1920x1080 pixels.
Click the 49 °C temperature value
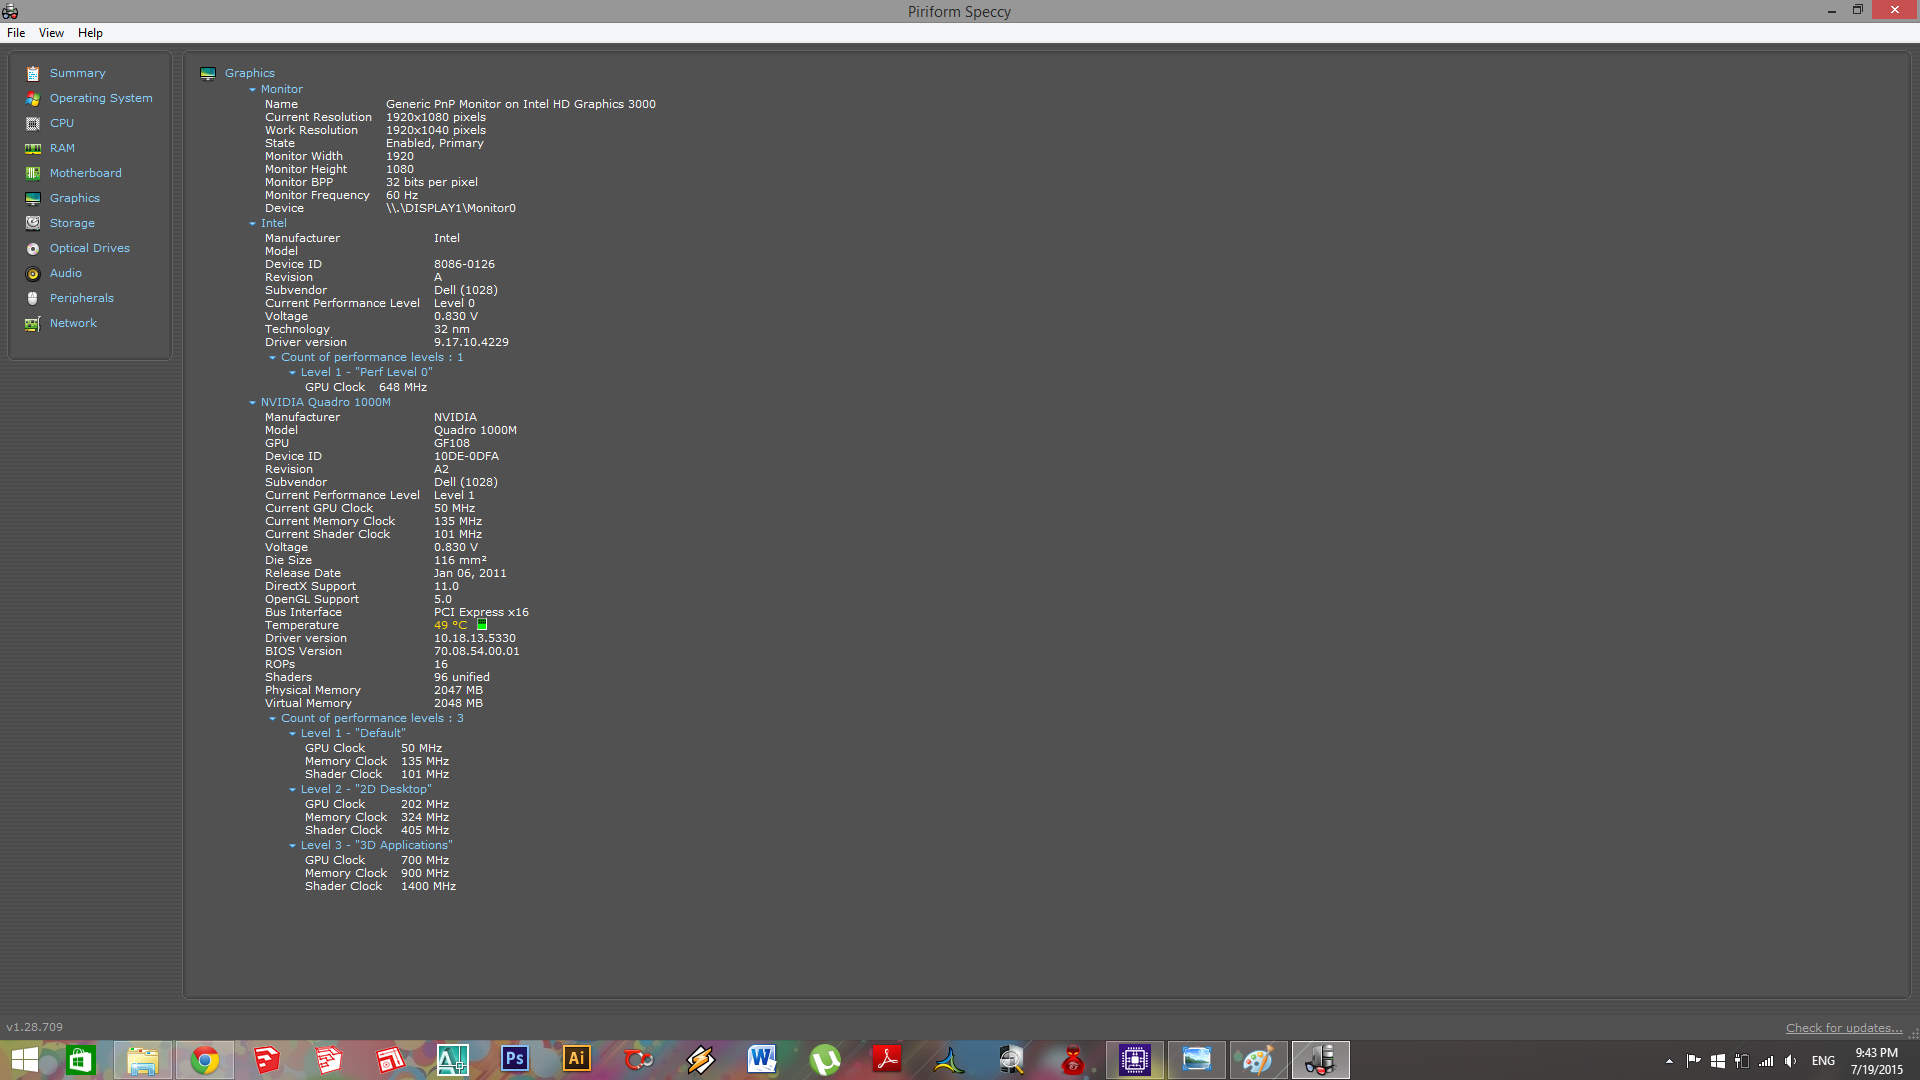(450, 625)
